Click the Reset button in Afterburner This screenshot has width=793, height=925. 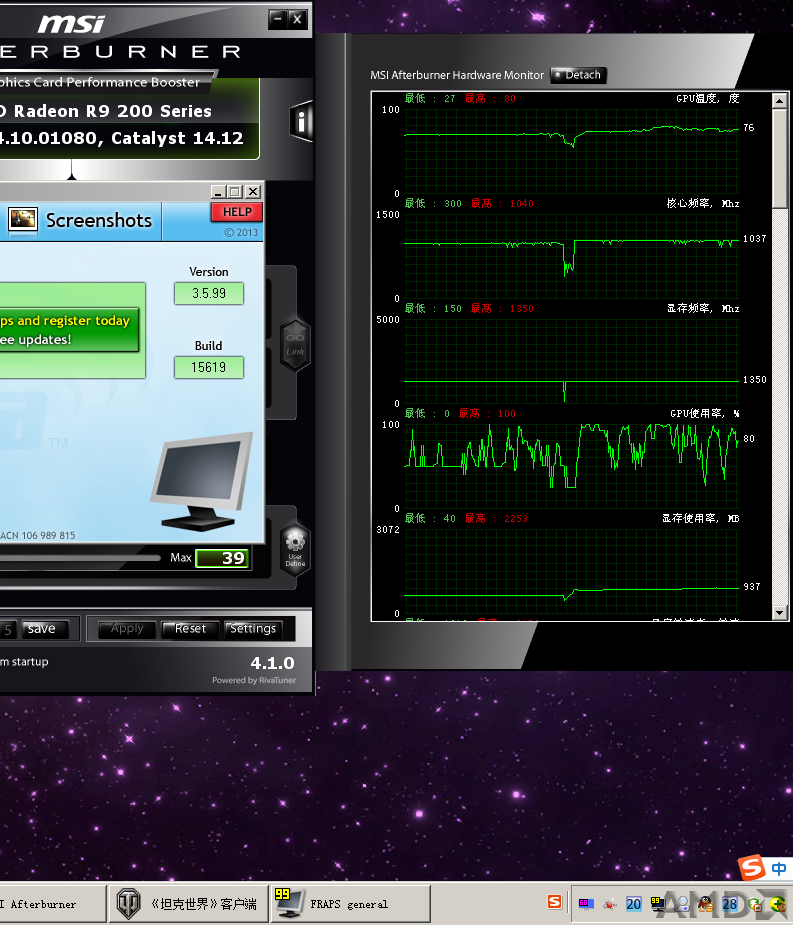point(190,629)
